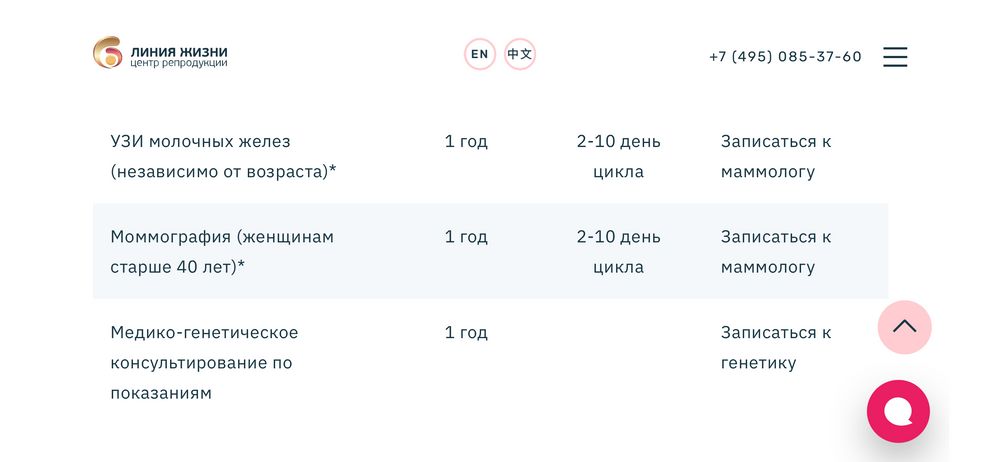Viewport: 1000px width, 462px height.
Task: Click the Линия жизни logo emblem
Action: 107,53
